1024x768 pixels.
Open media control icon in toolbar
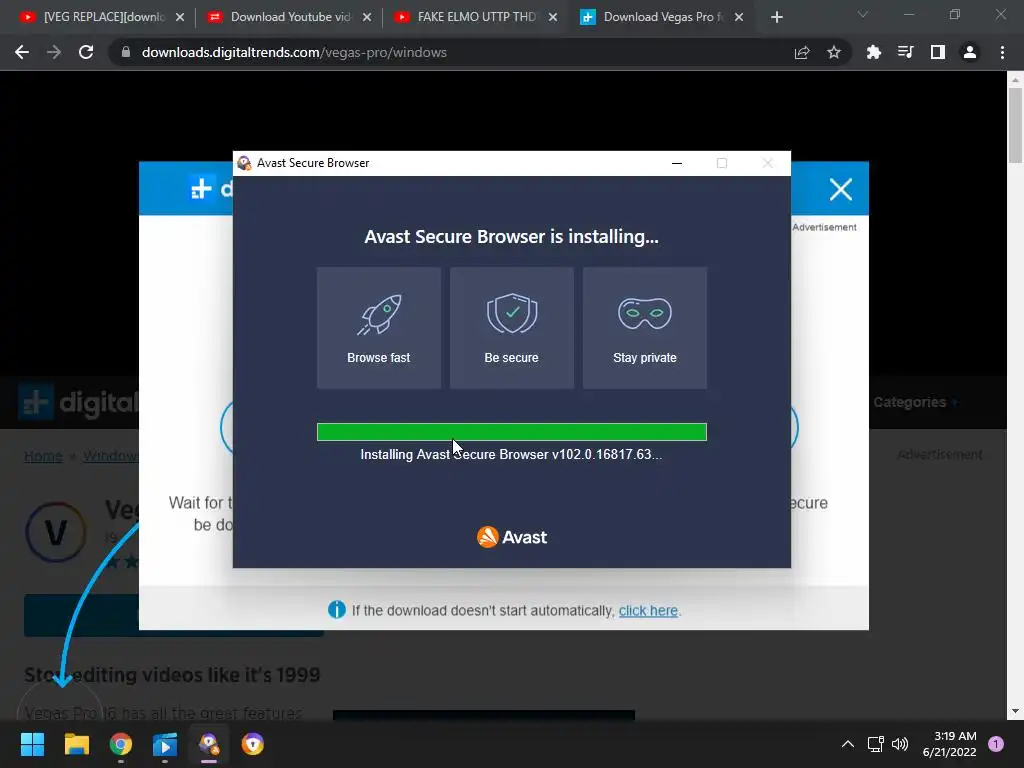click(x=906, y=52)
